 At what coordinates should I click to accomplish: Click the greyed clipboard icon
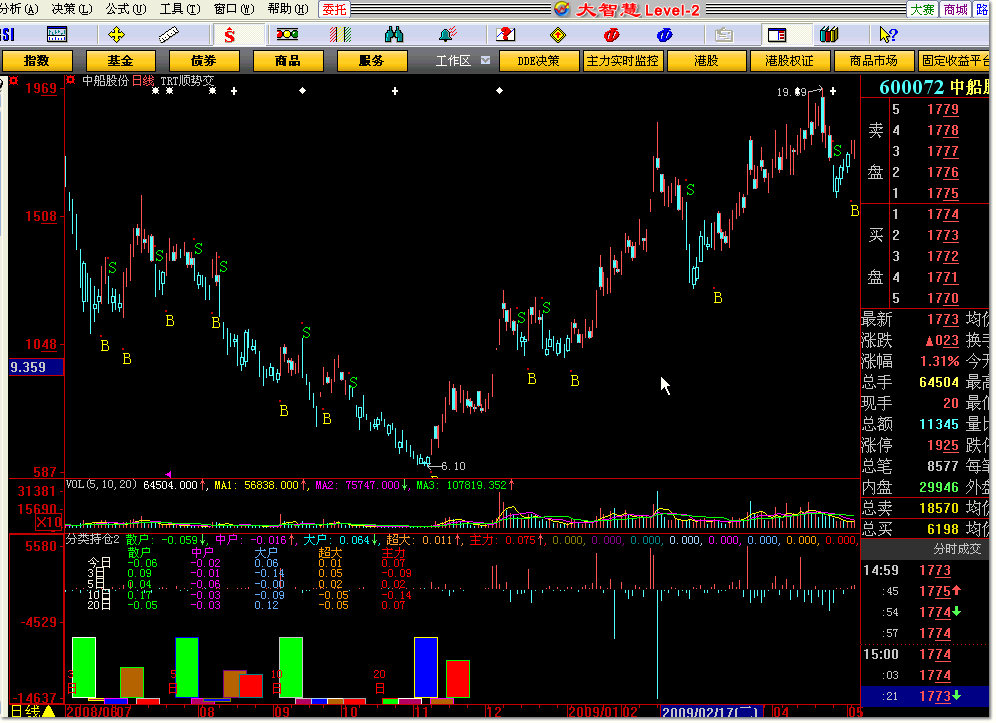pos(723,34)
